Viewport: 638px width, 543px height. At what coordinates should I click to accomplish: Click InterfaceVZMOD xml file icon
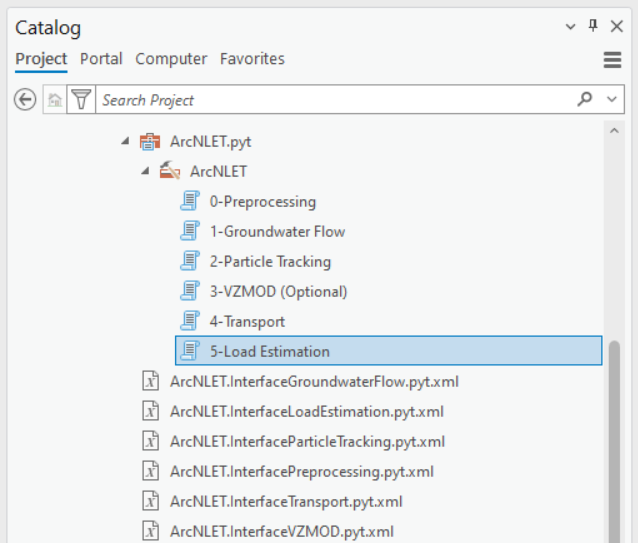tap(151, 531)
